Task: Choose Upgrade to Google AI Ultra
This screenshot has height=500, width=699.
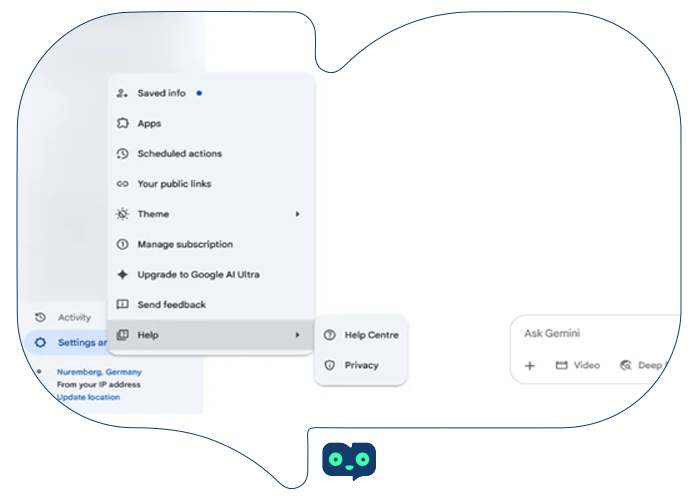Action: tap(198, 274)
